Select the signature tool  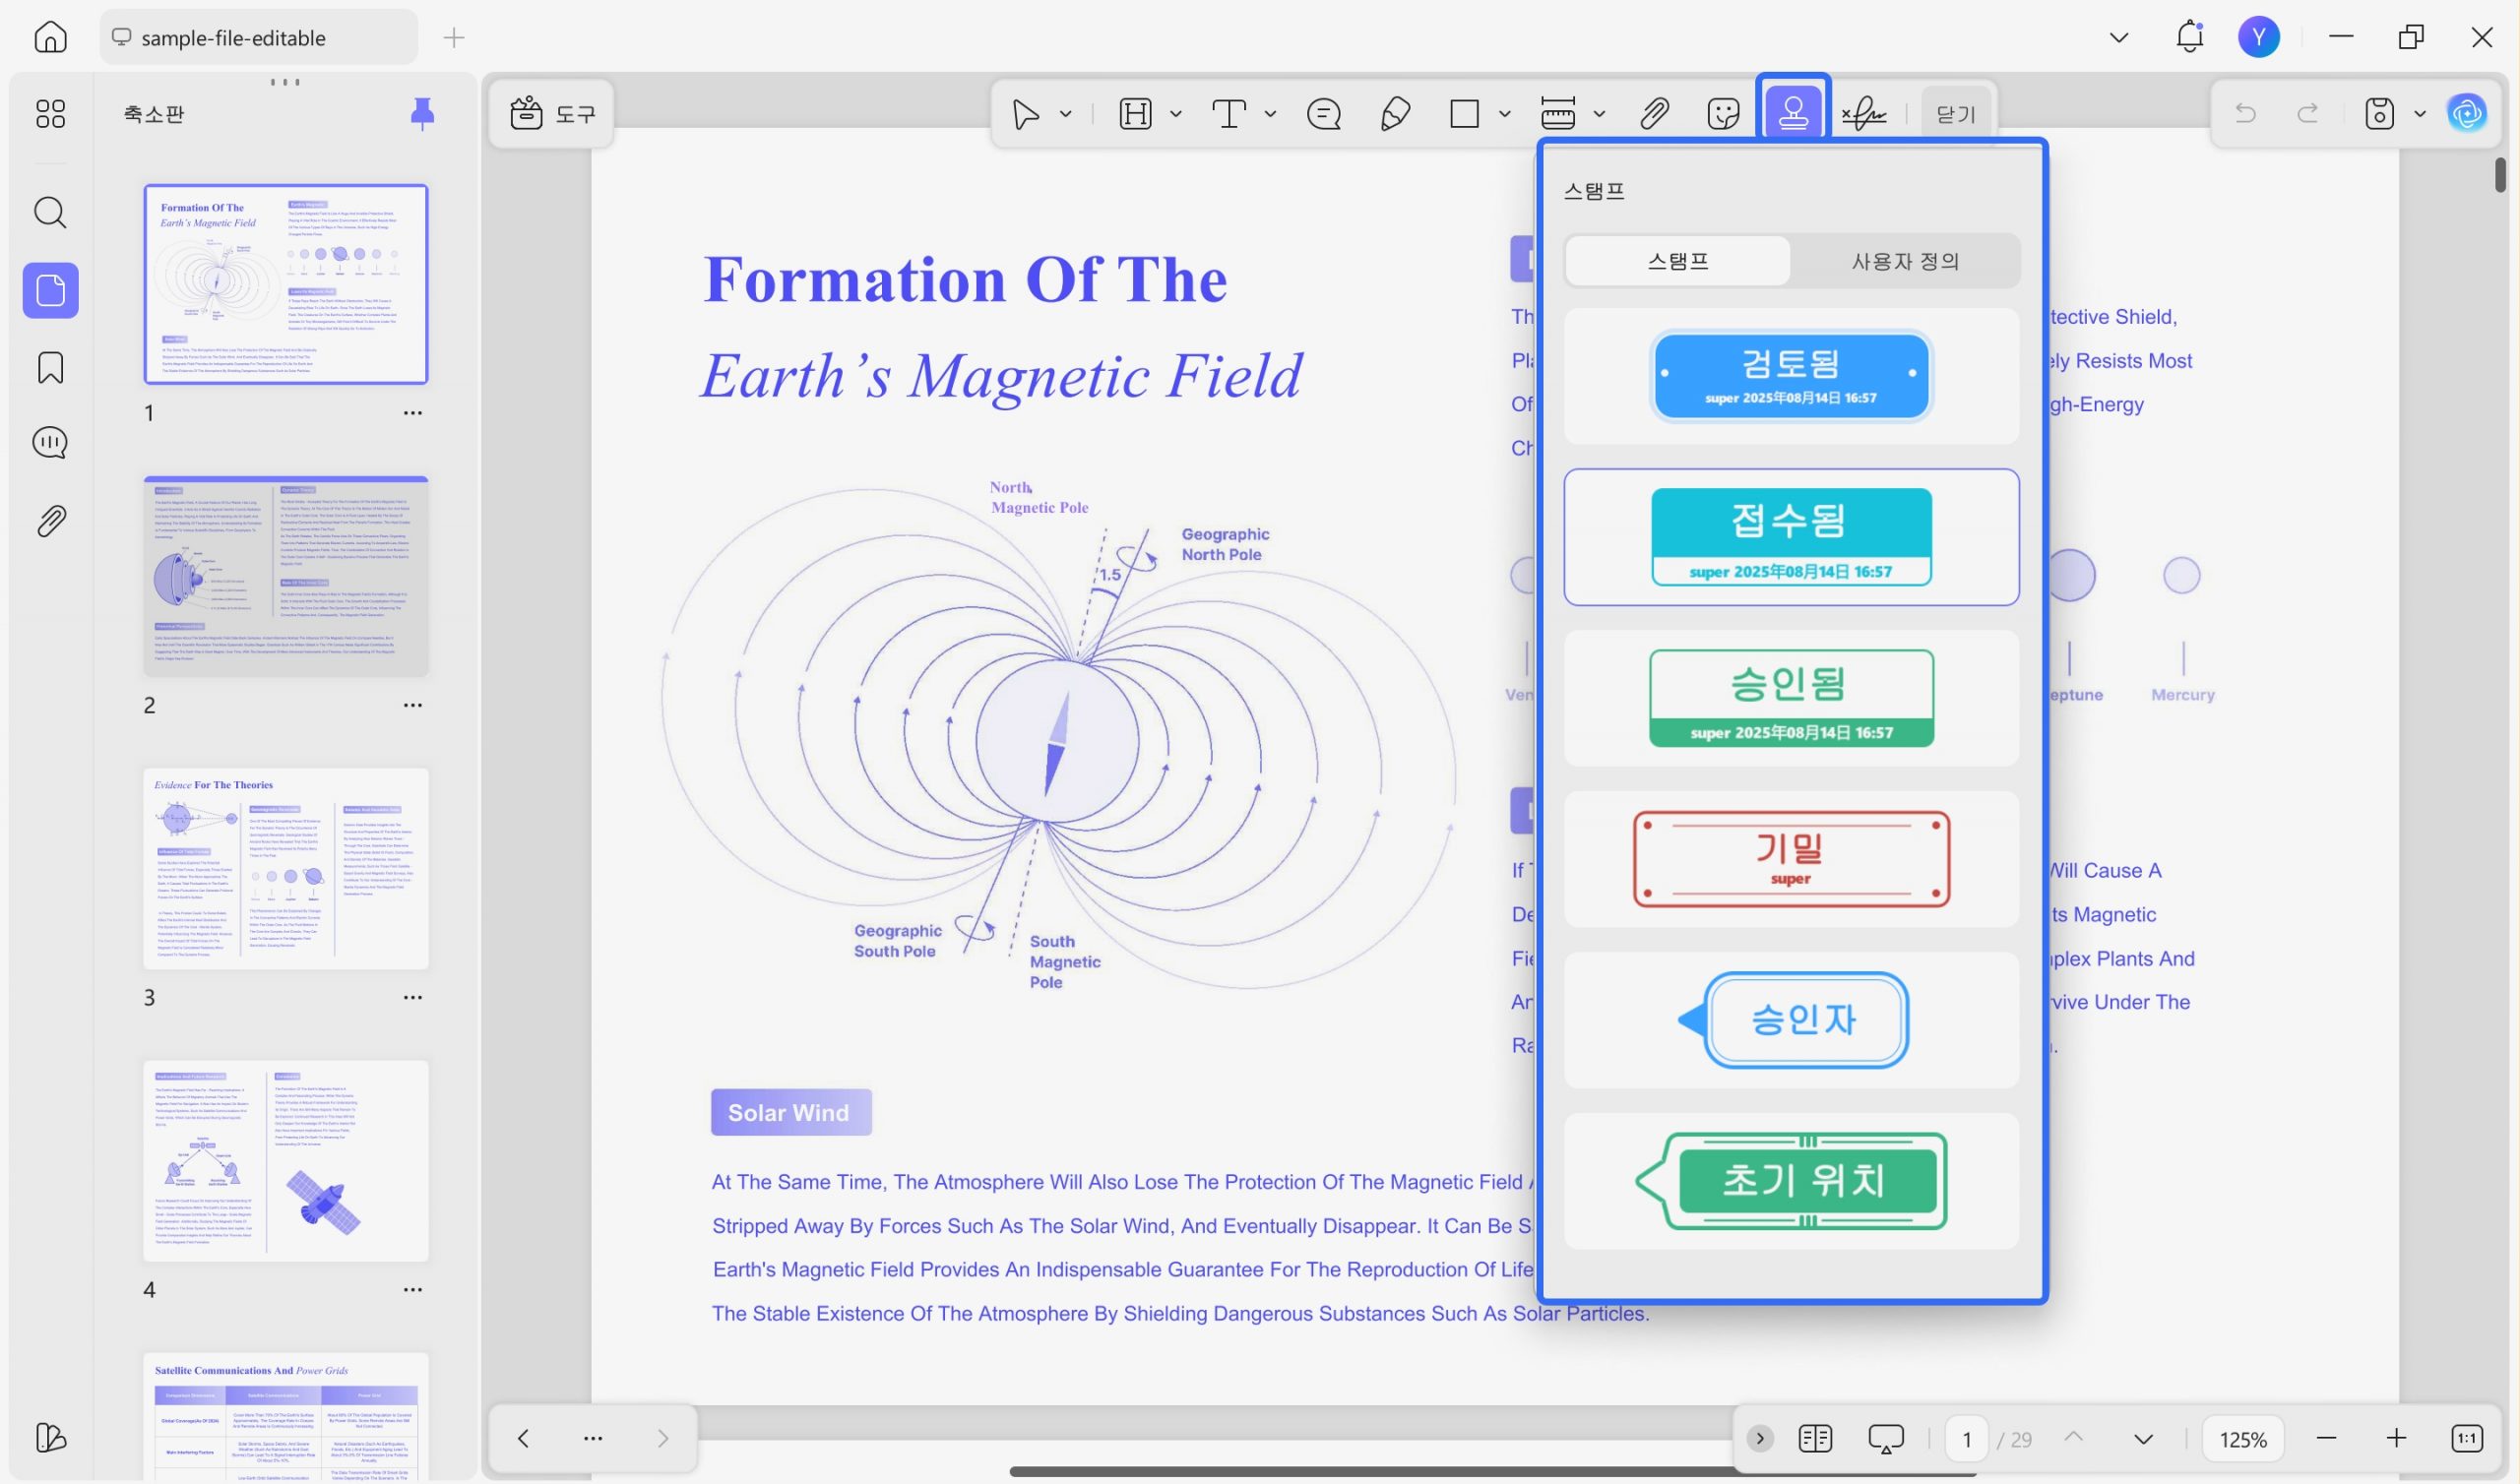click(1864, 114)
